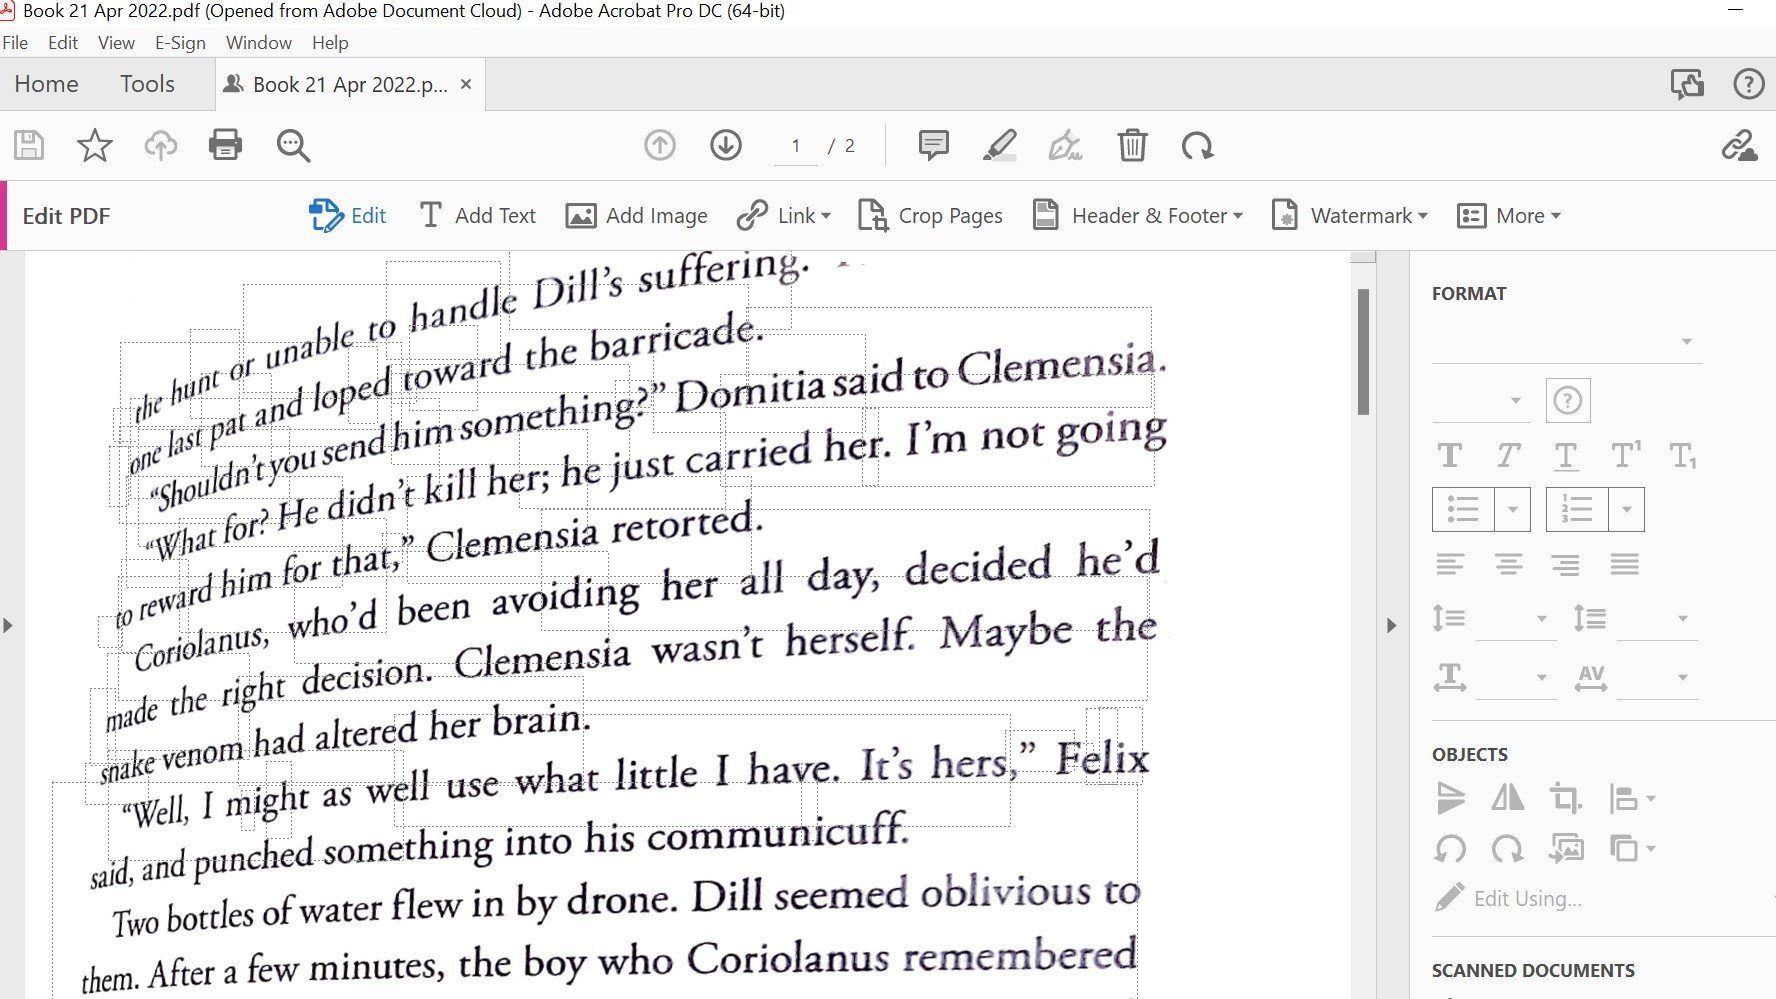Viewport: 1776px width, 999px height.
Task: Open the More dropdown in toolbar
Action: click(1509, 216)
